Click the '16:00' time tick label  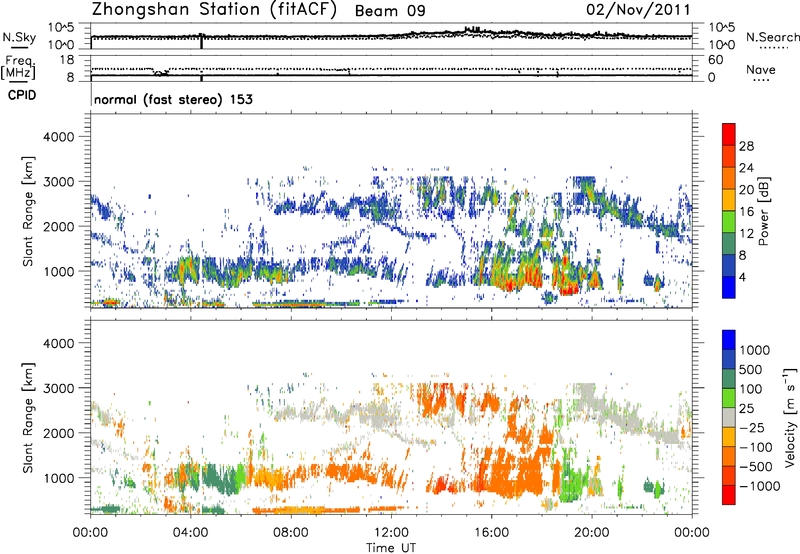[491, 533]
